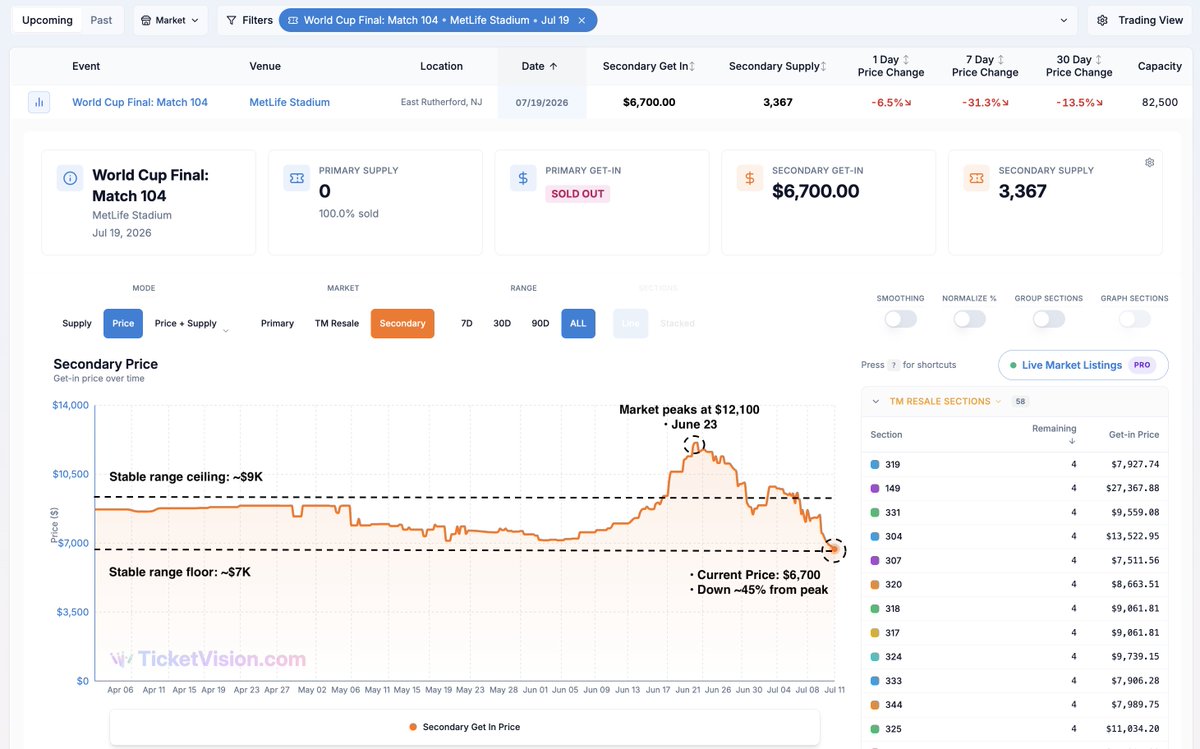Click the Secondary Get-In dollar icon

(750, 178)
